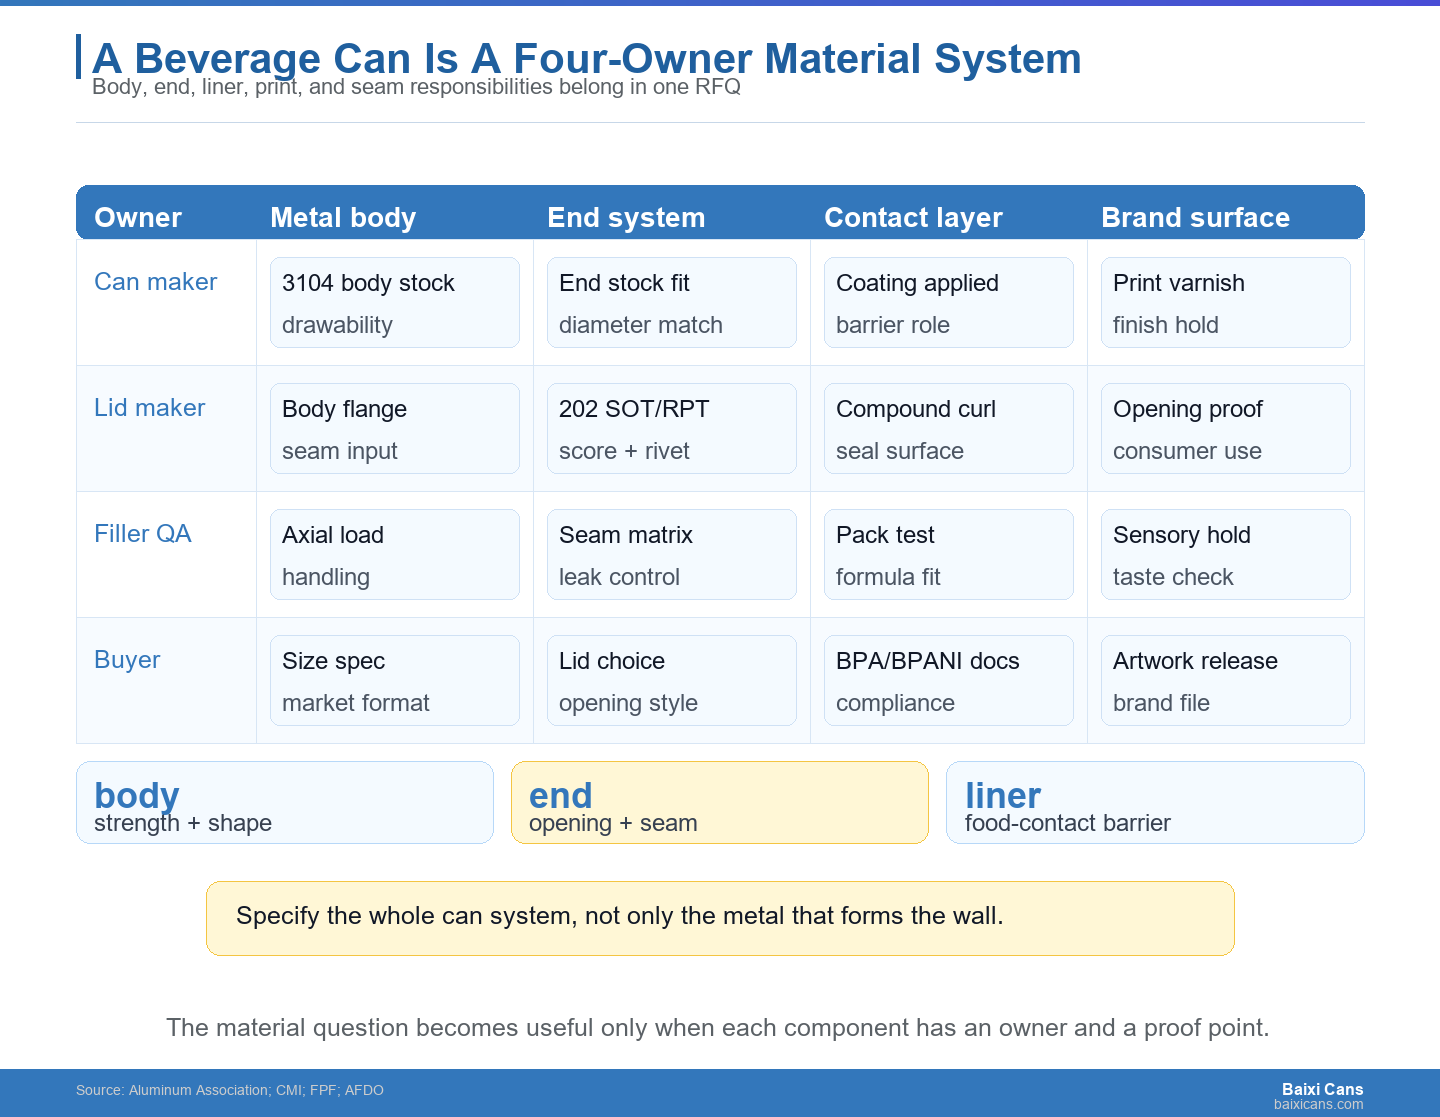Click the 'Body flange' cell

coord(395,429)
